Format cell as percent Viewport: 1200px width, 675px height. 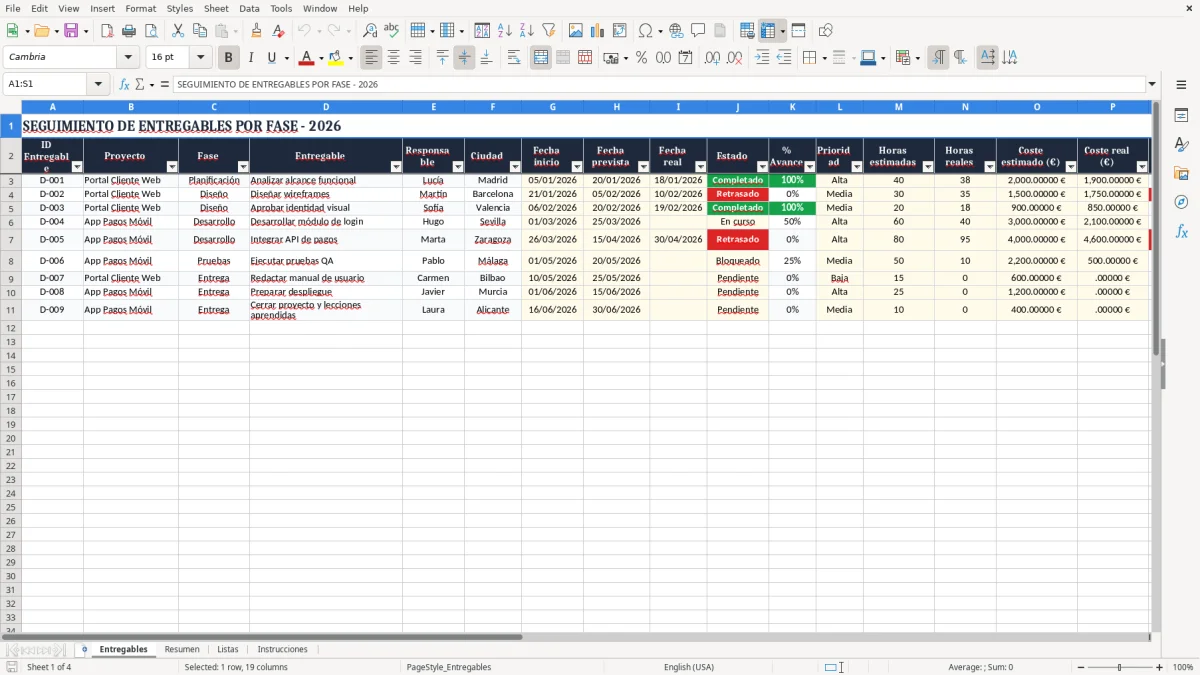point(641,58)
